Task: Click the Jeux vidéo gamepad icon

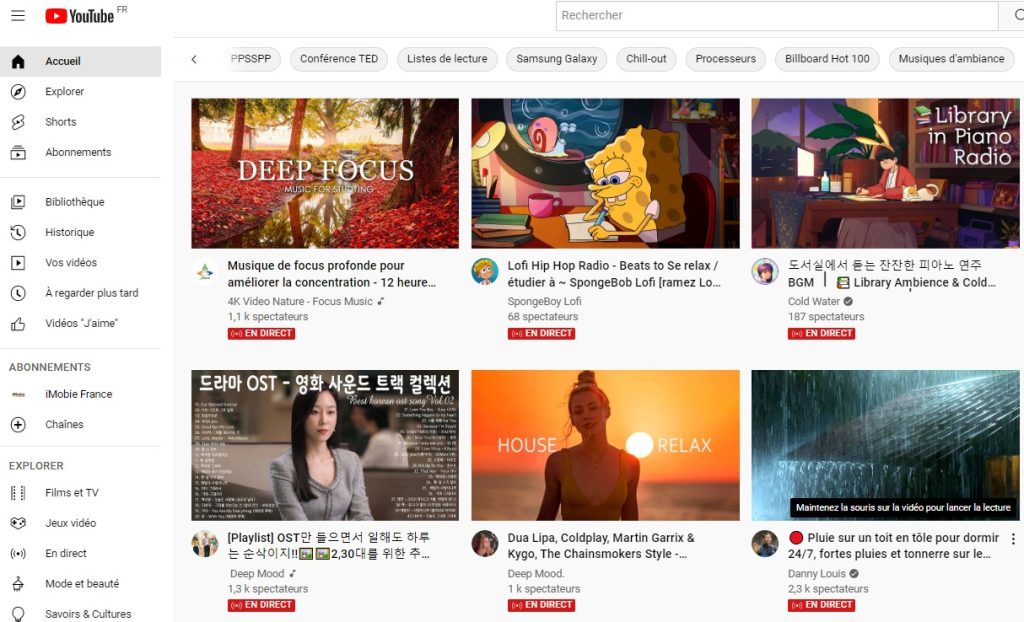Action: [18, 523]
